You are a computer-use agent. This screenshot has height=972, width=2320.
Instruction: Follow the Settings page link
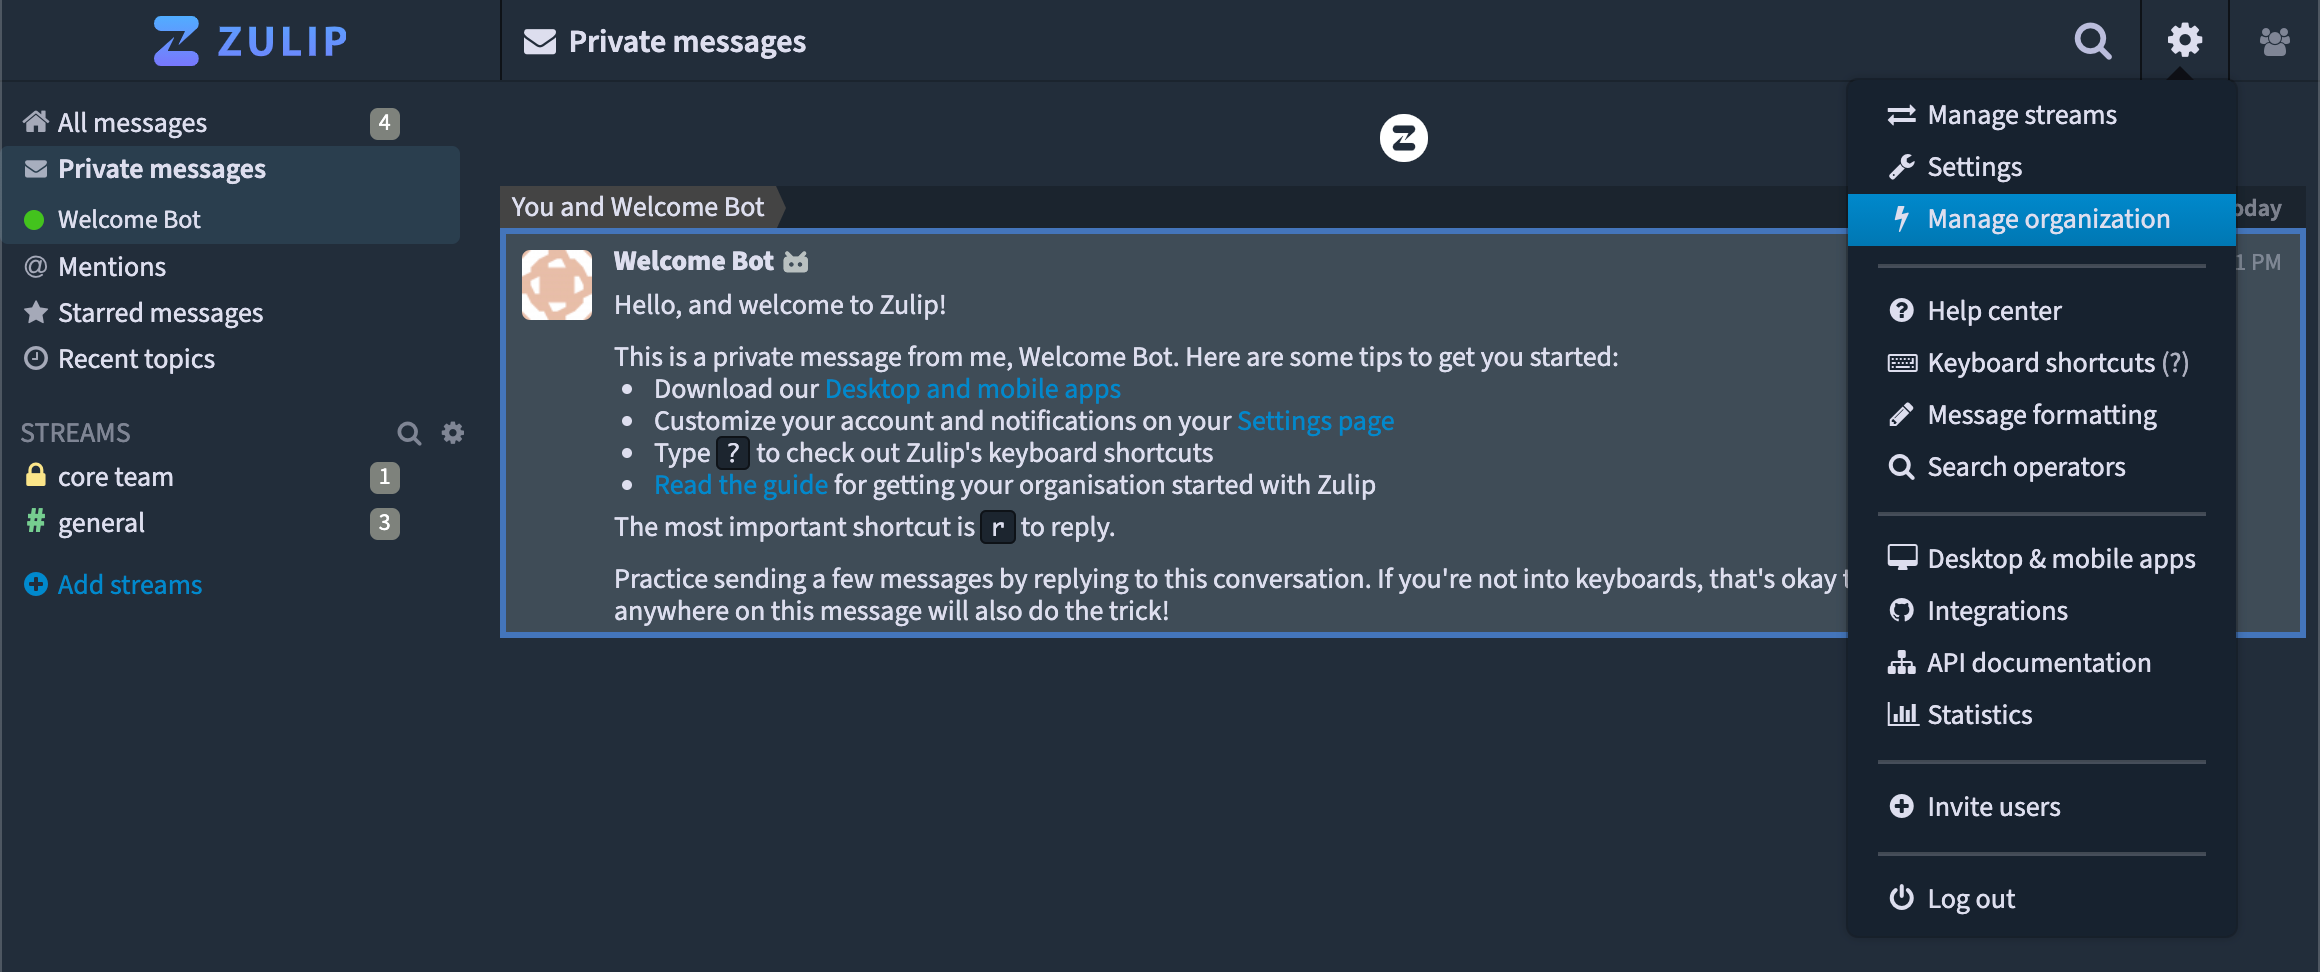point(1315,421)
